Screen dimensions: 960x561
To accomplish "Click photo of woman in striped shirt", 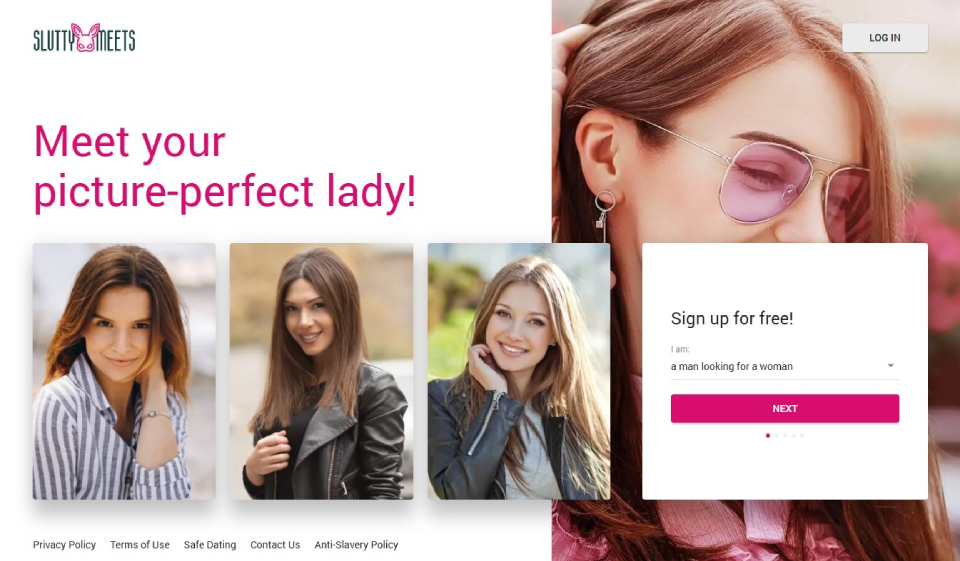I will [x=124, y=371].
